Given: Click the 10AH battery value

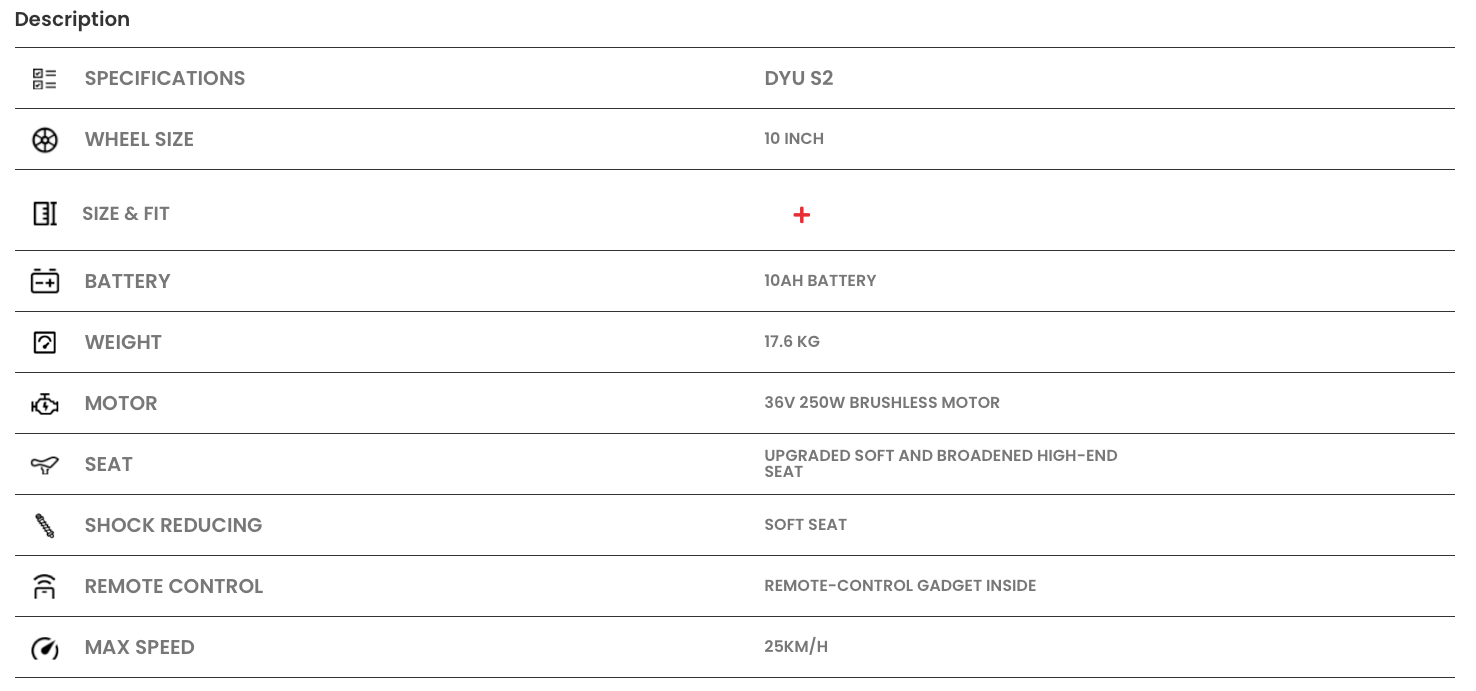Looking at the screenshot, I should tap(820, 281).
